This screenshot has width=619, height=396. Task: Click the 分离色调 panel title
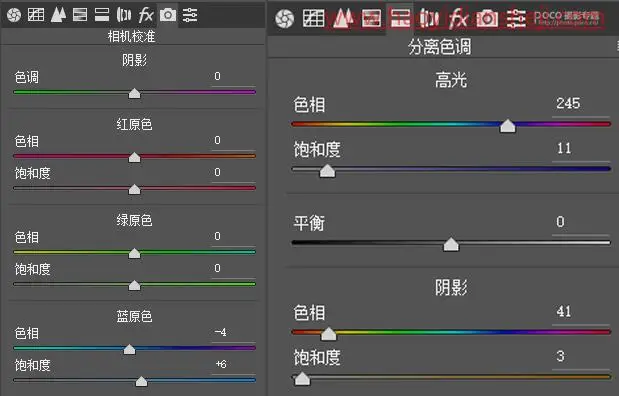[439, 47]
